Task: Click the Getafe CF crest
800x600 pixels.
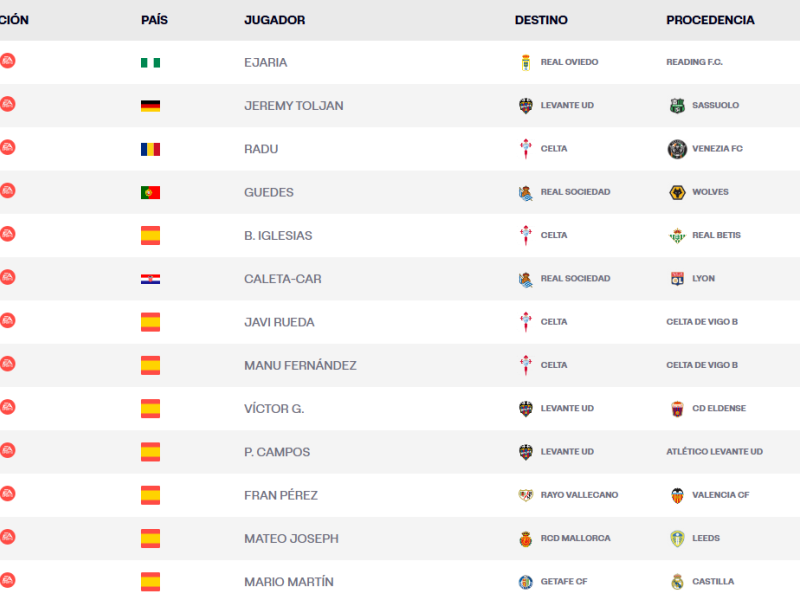Action: [526, 582]
